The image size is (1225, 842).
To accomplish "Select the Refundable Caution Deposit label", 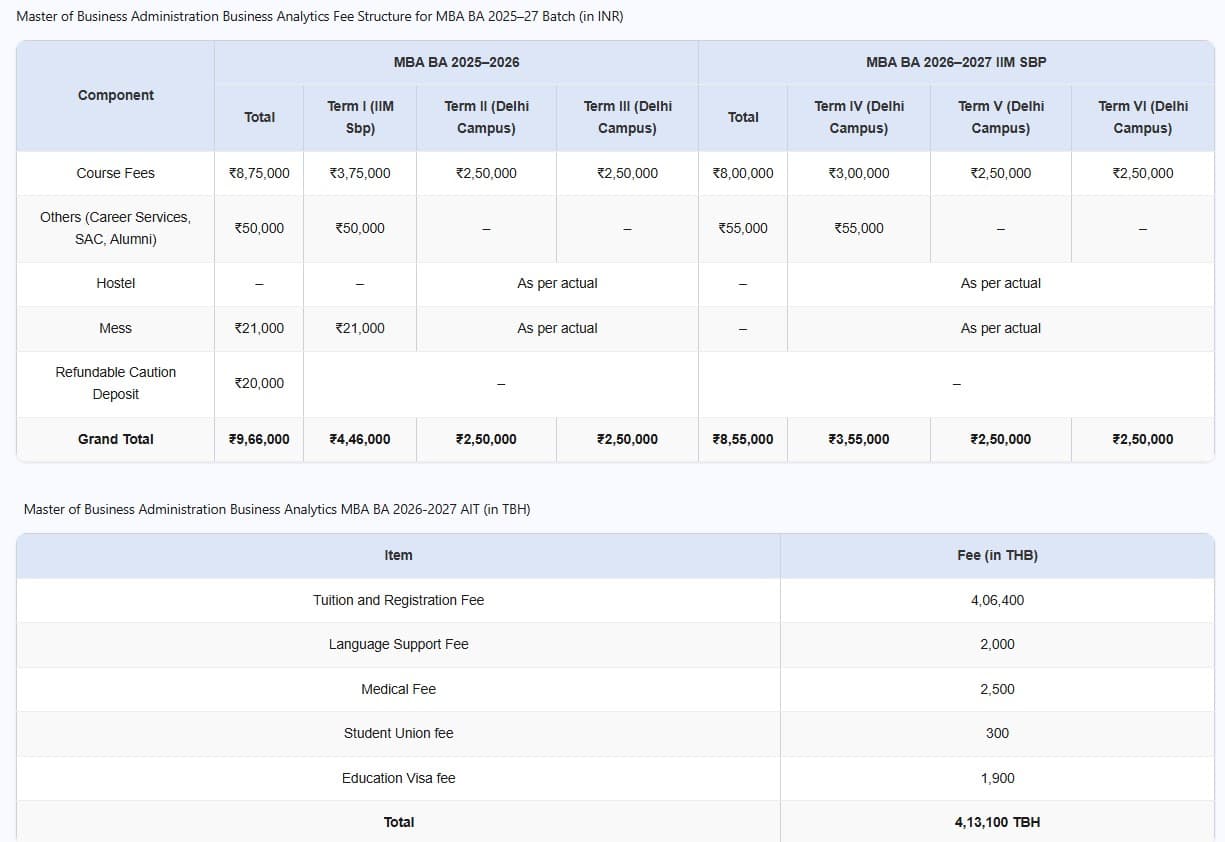I will pyautogui.click(x=116, y=383).
